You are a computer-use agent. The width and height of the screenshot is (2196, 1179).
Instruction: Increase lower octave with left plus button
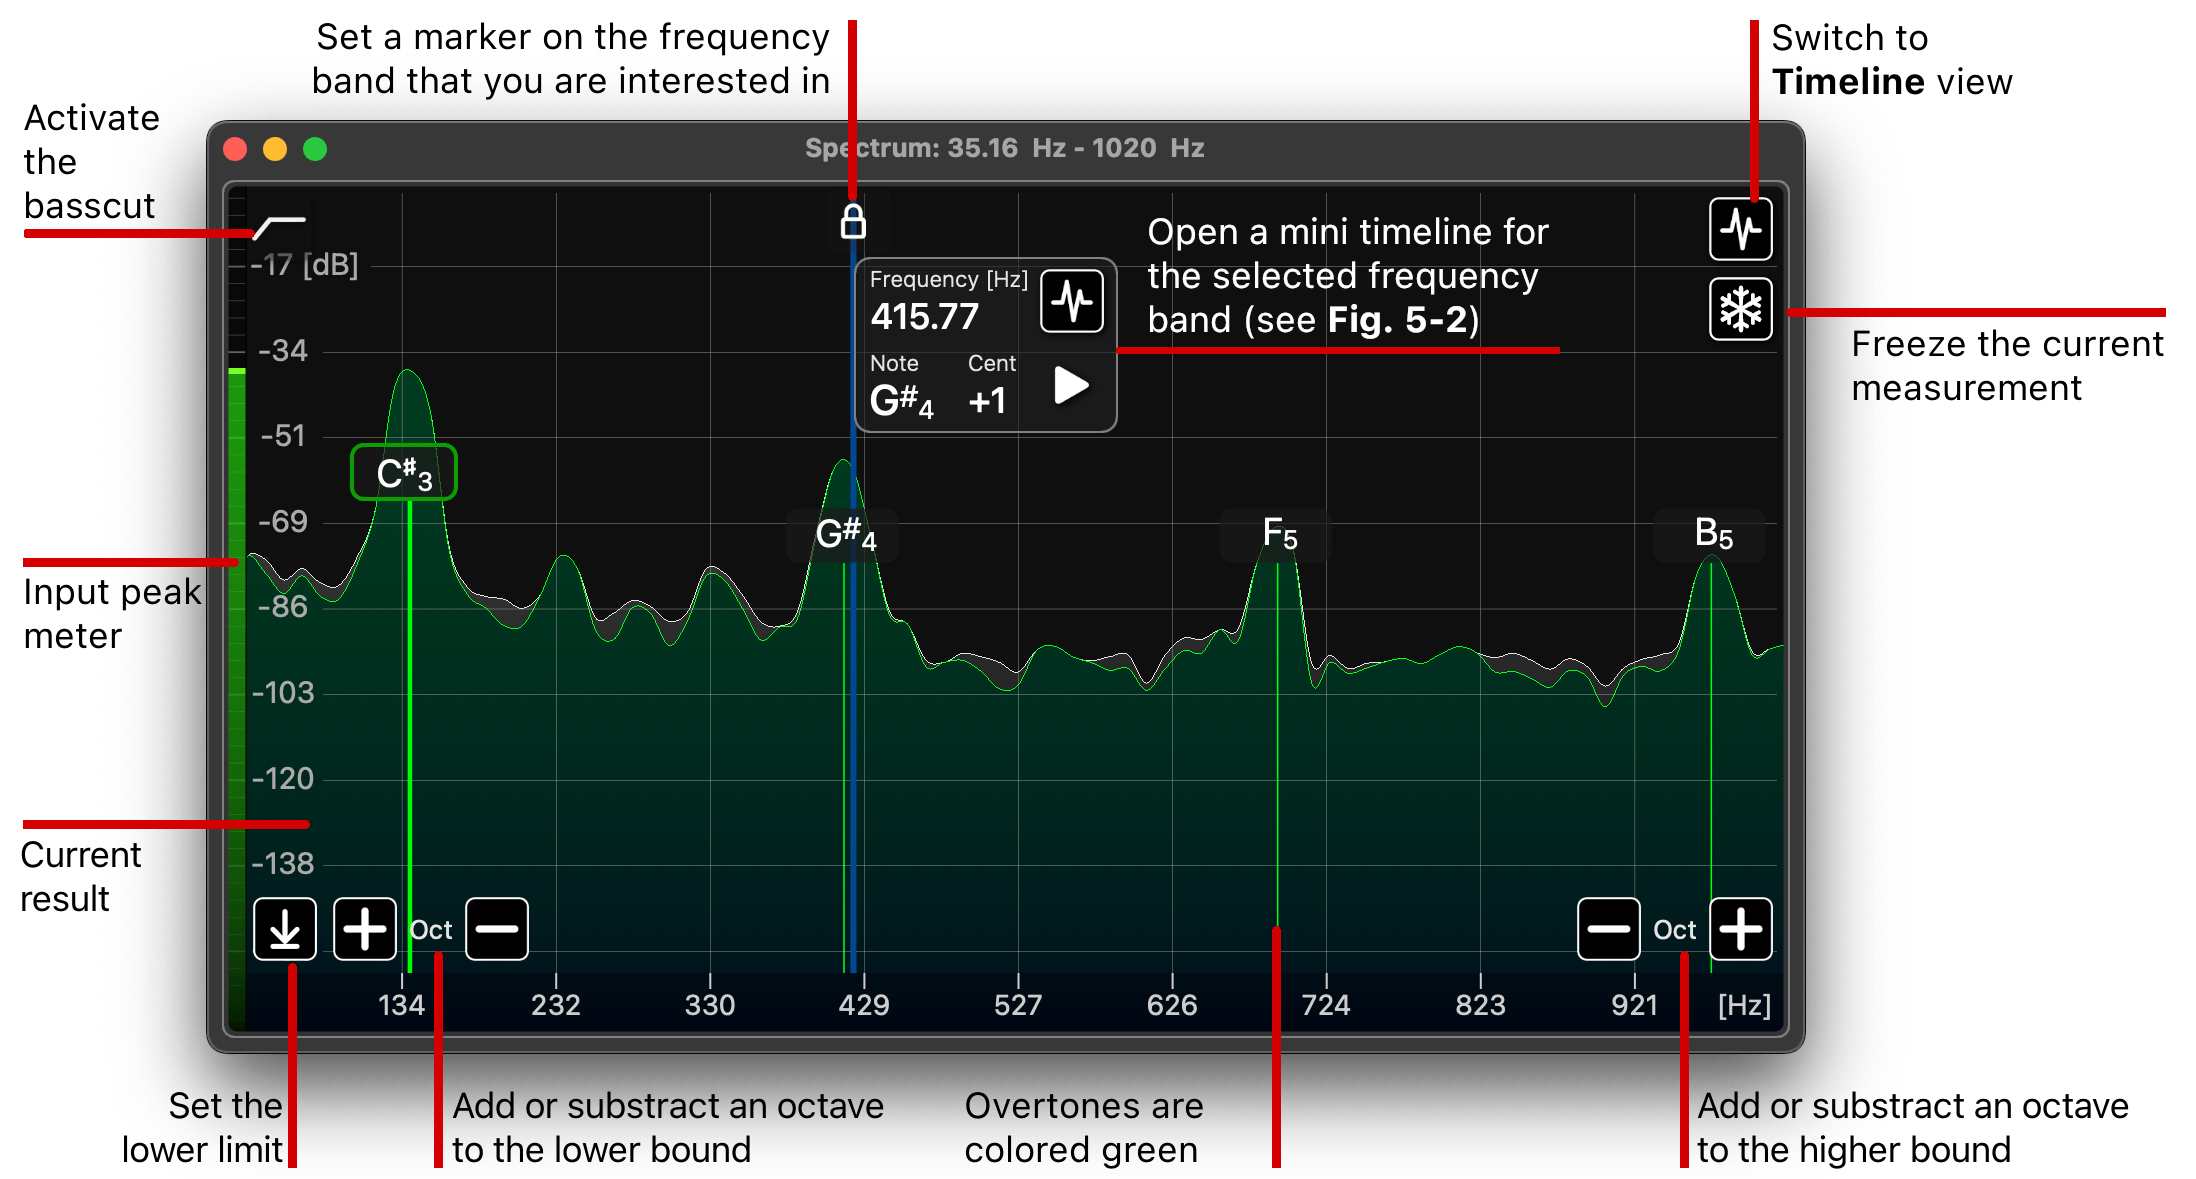click(x=364, y=929)
